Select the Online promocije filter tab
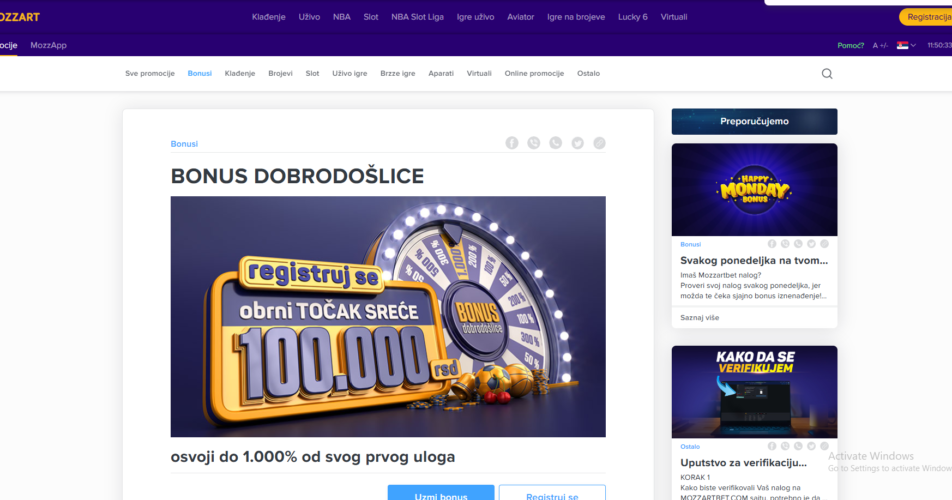This screenshot has height=500, width=952. (534, 73)
